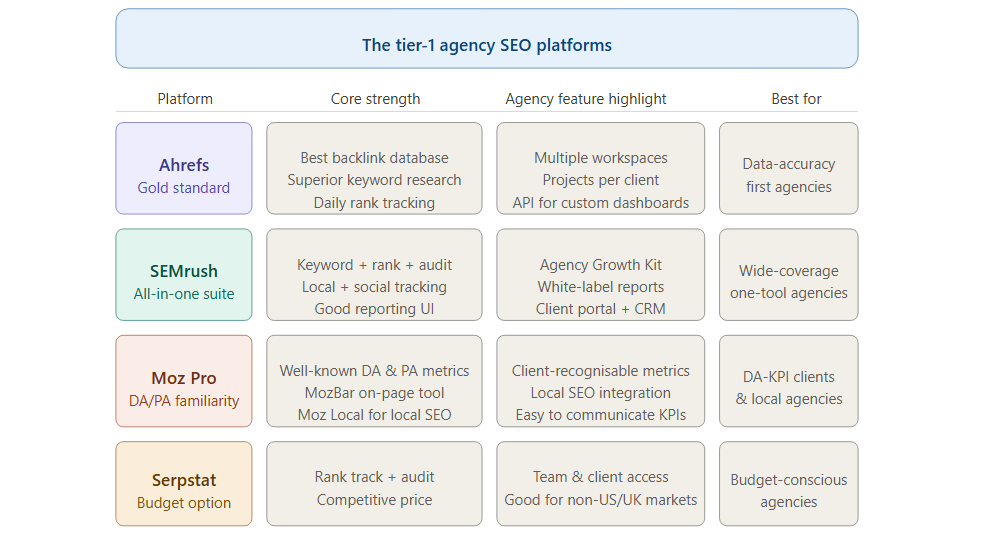The image size is (1000, 553).
Task: Select the 'Team & client access' card
Action: (601, 484)
